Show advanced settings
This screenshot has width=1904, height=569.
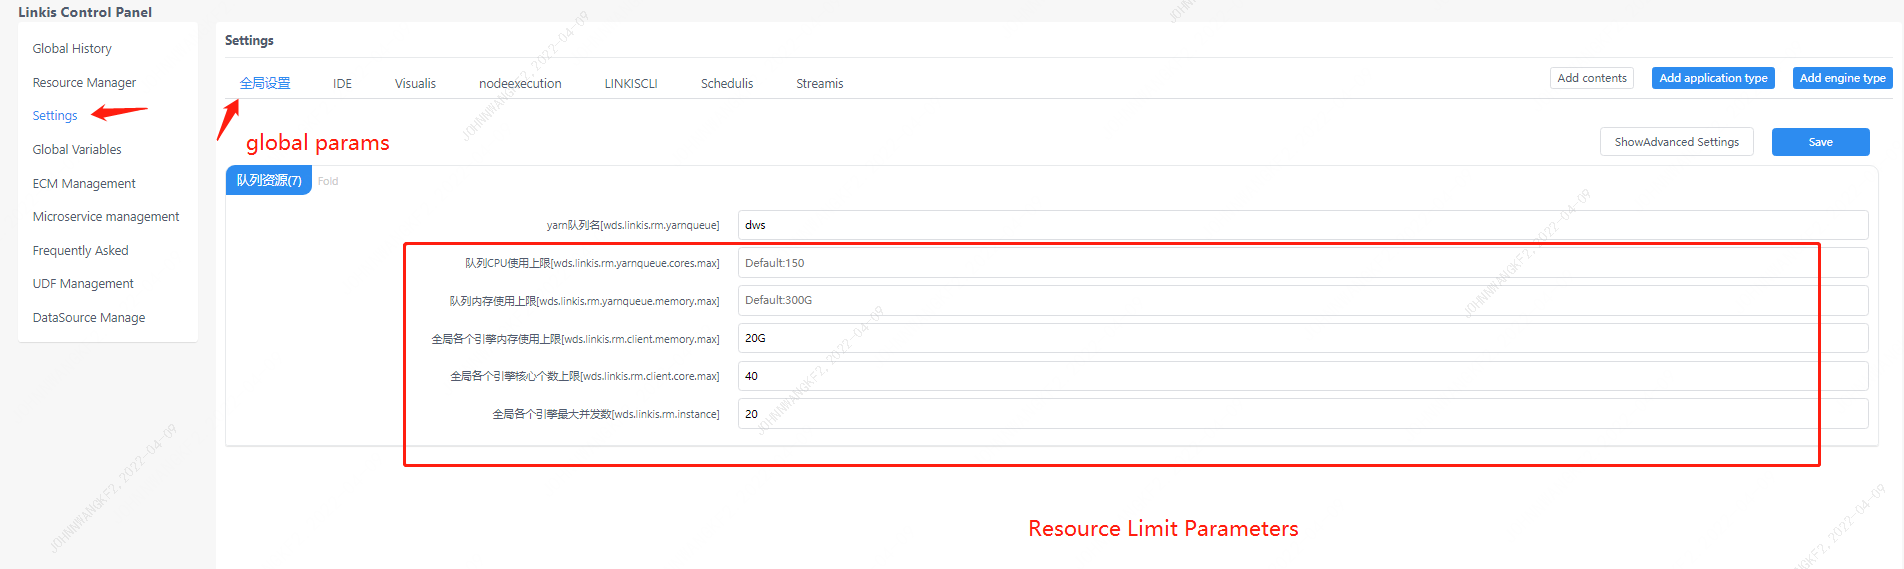point(1676,142)
